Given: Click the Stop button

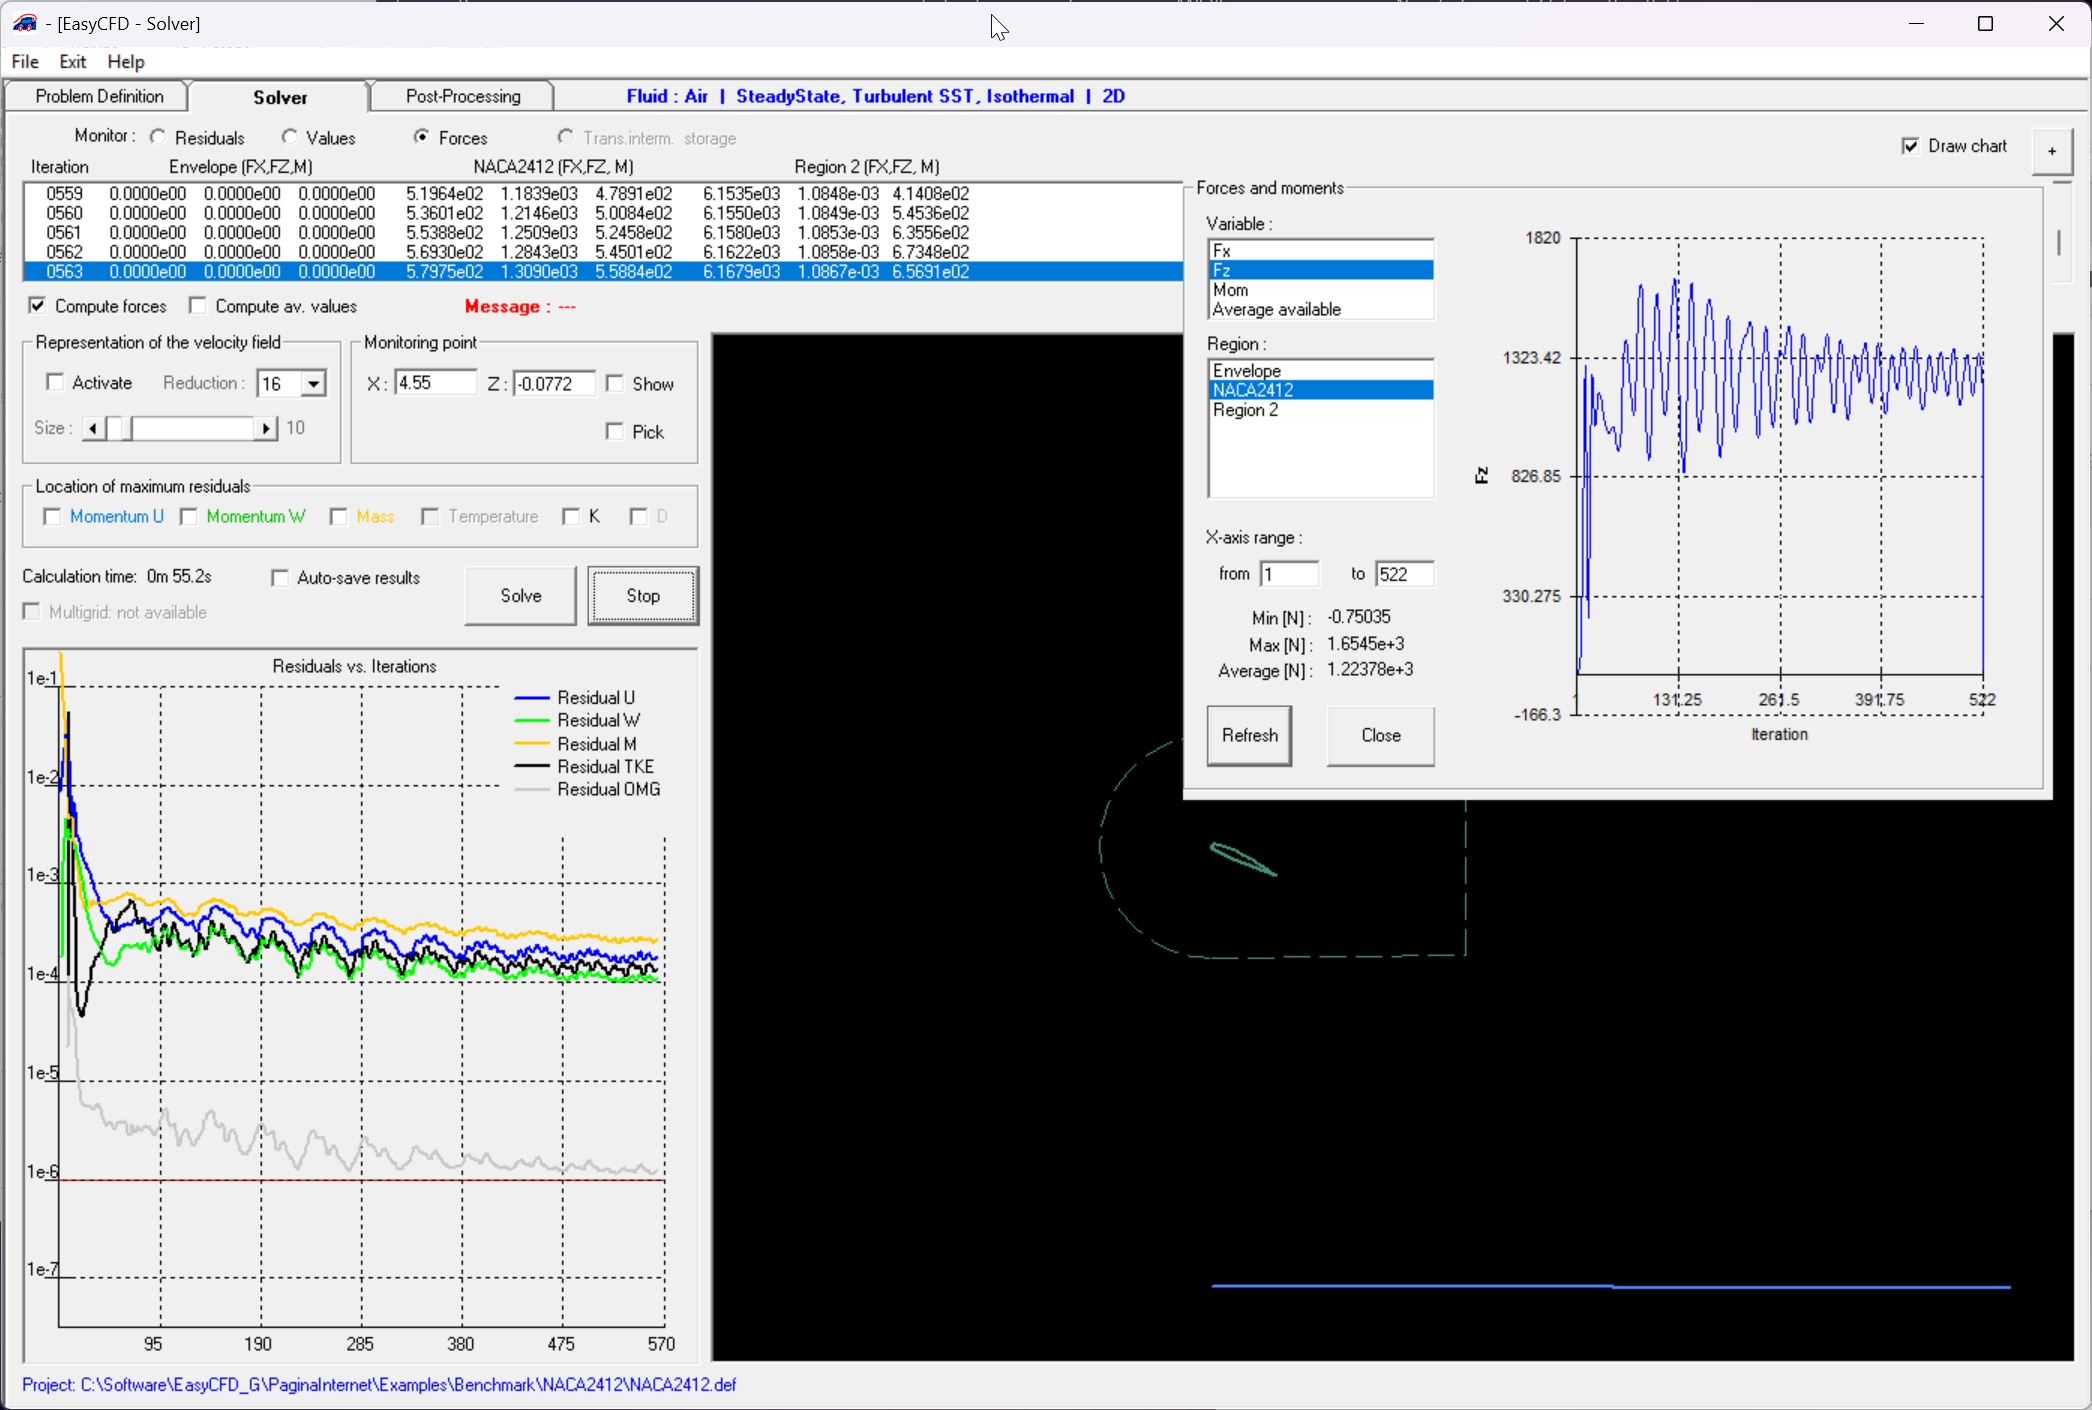Looking at the screenshot, I should tap(643, 596).
